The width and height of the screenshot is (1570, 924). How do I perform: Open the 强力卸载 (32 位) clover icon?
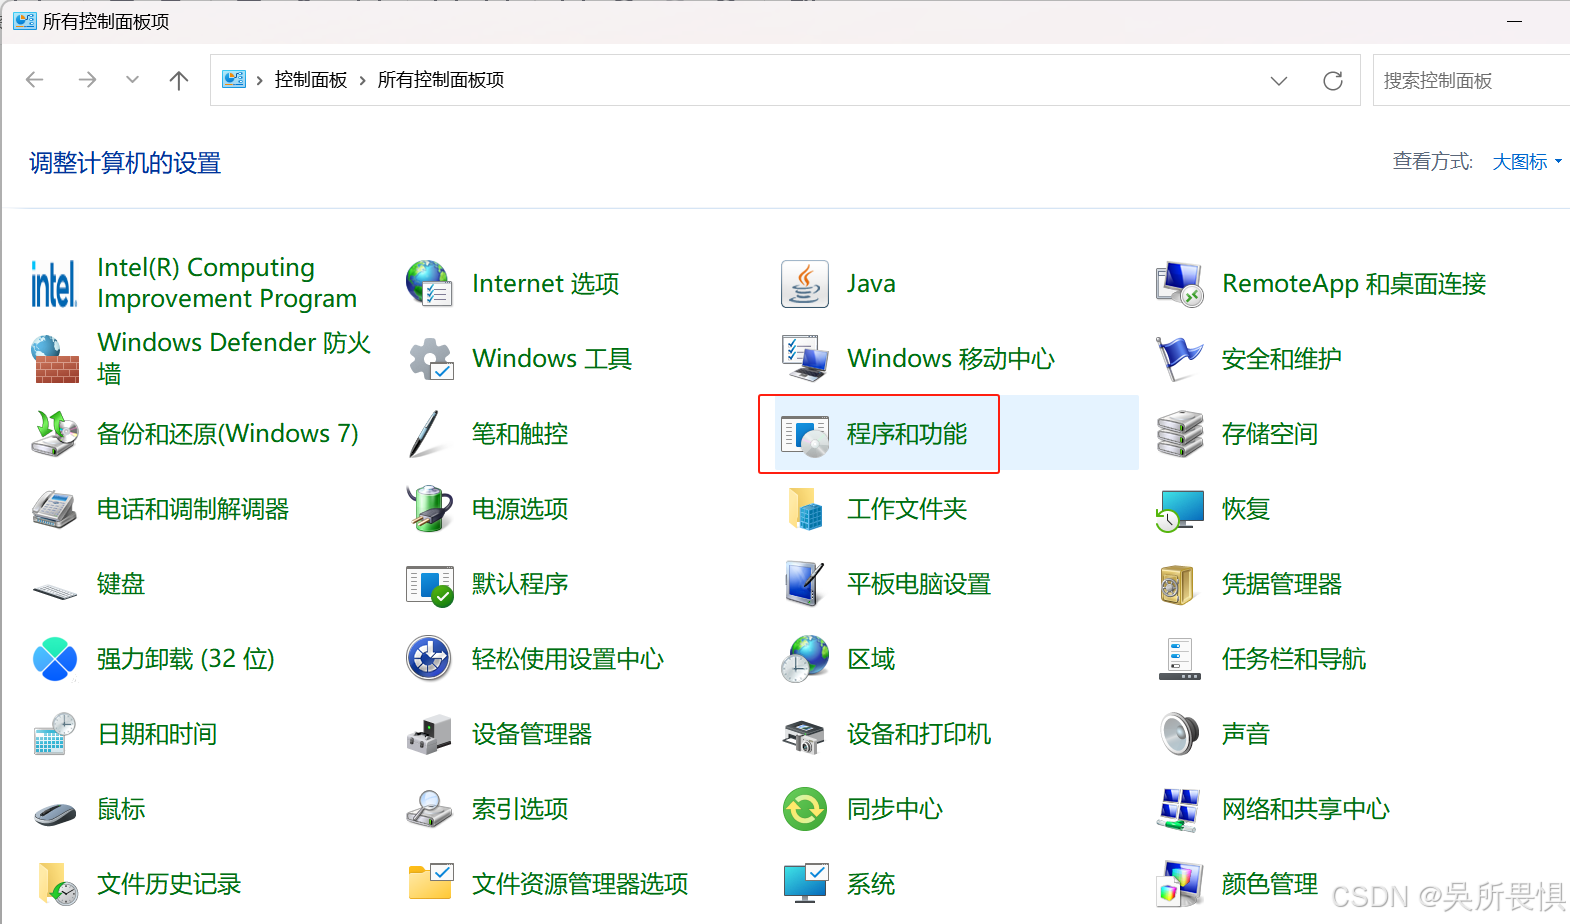coord(54,659)
